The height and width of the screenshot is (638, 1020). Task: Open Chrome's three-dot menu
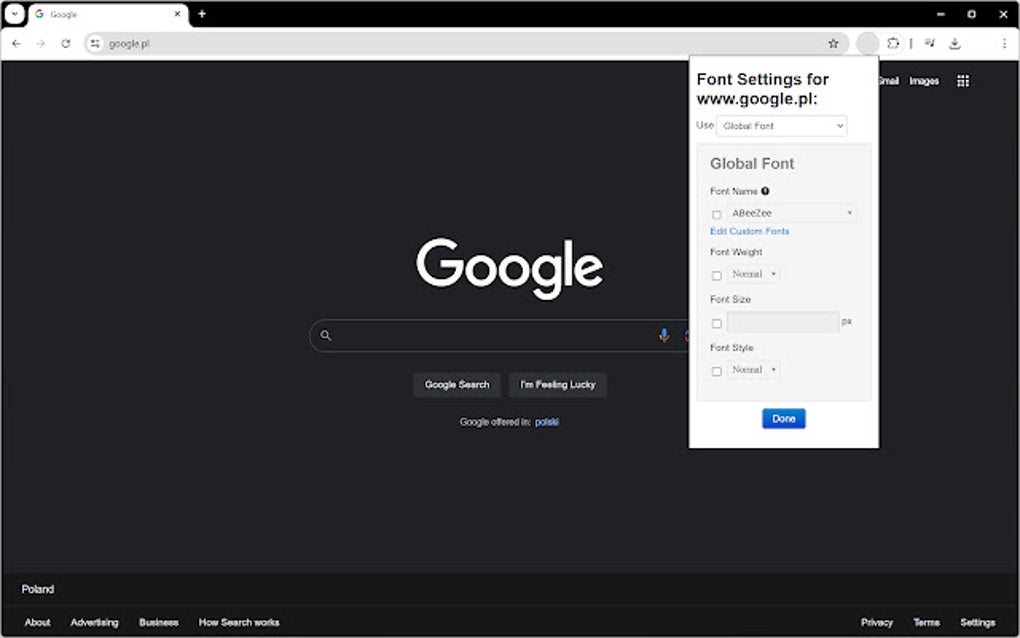pyautogui.click(x=1005, y=43)
